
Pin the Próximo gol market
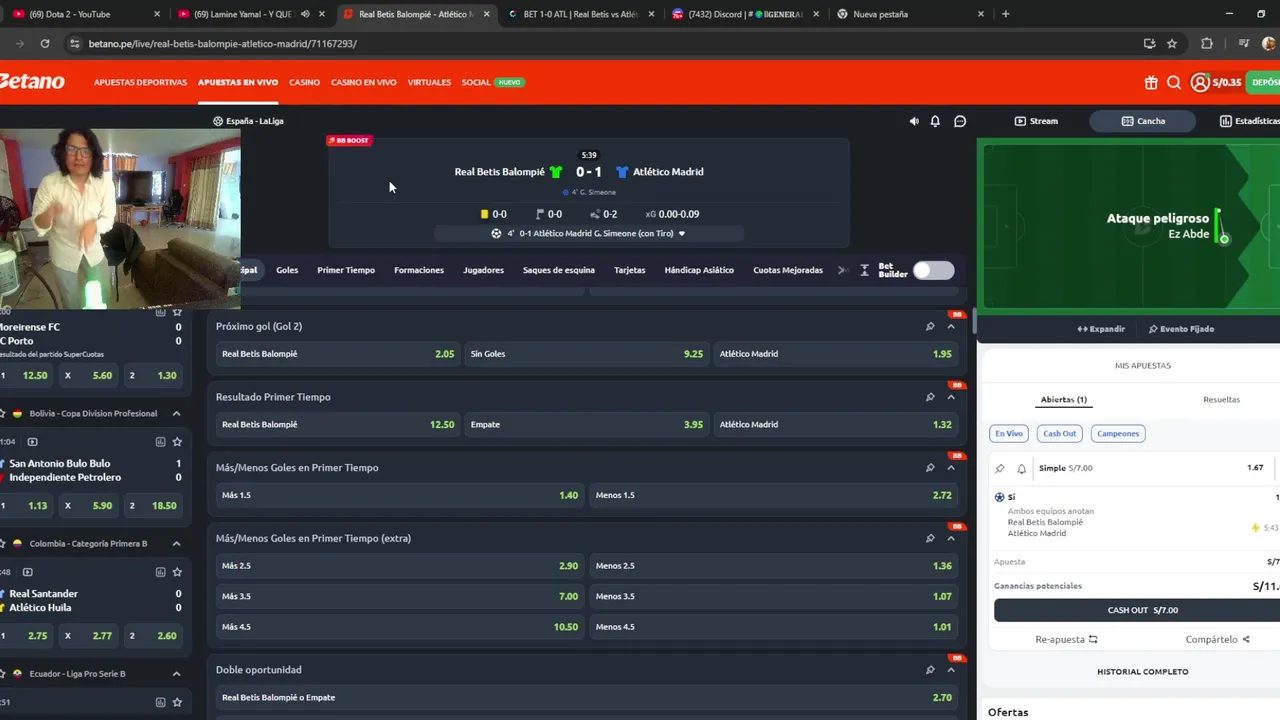click(930, 326)
